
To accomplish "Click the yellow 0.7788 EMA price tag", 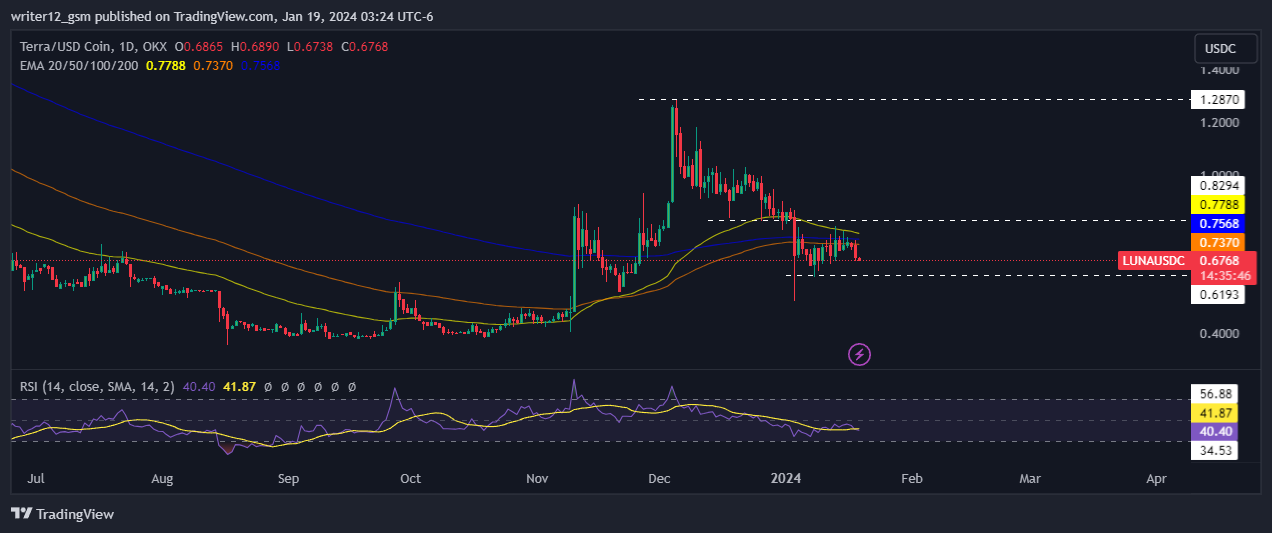I will pos(1216,204).
